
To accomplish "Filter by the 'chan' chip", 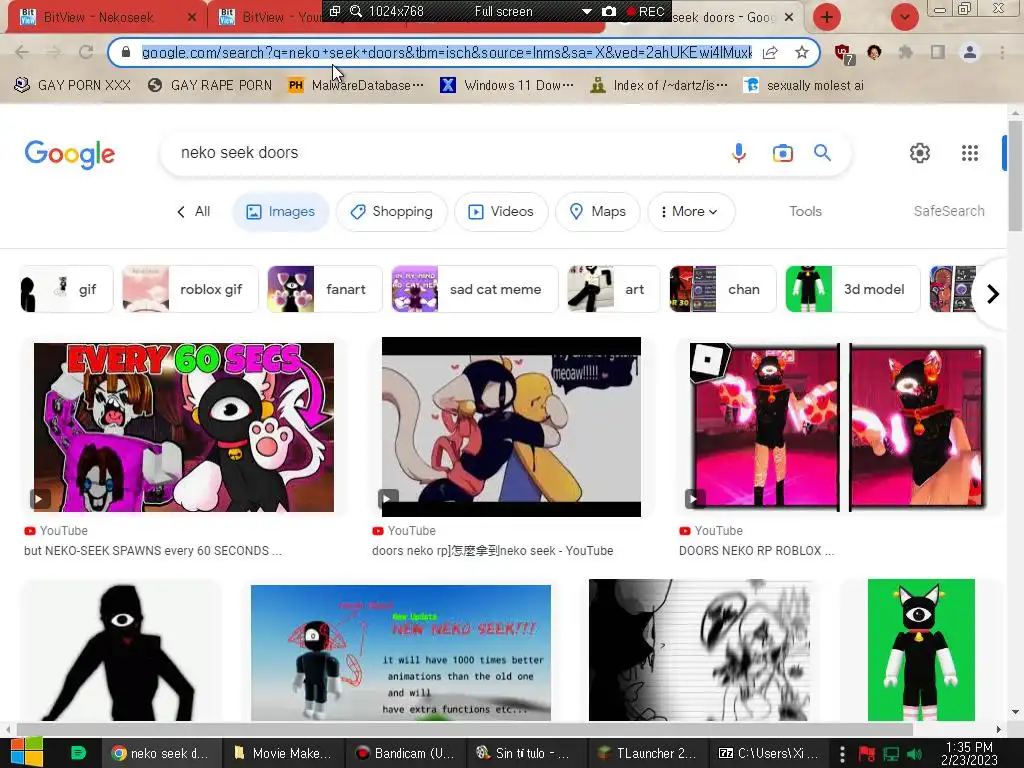I will 723,289.
